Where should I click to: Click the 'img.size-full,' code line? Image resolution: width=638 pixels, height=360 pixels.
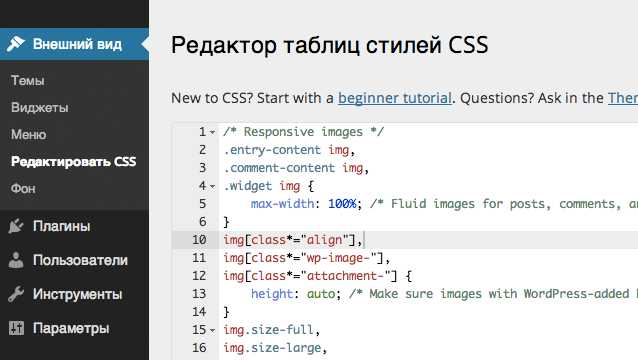click(272, 329)
